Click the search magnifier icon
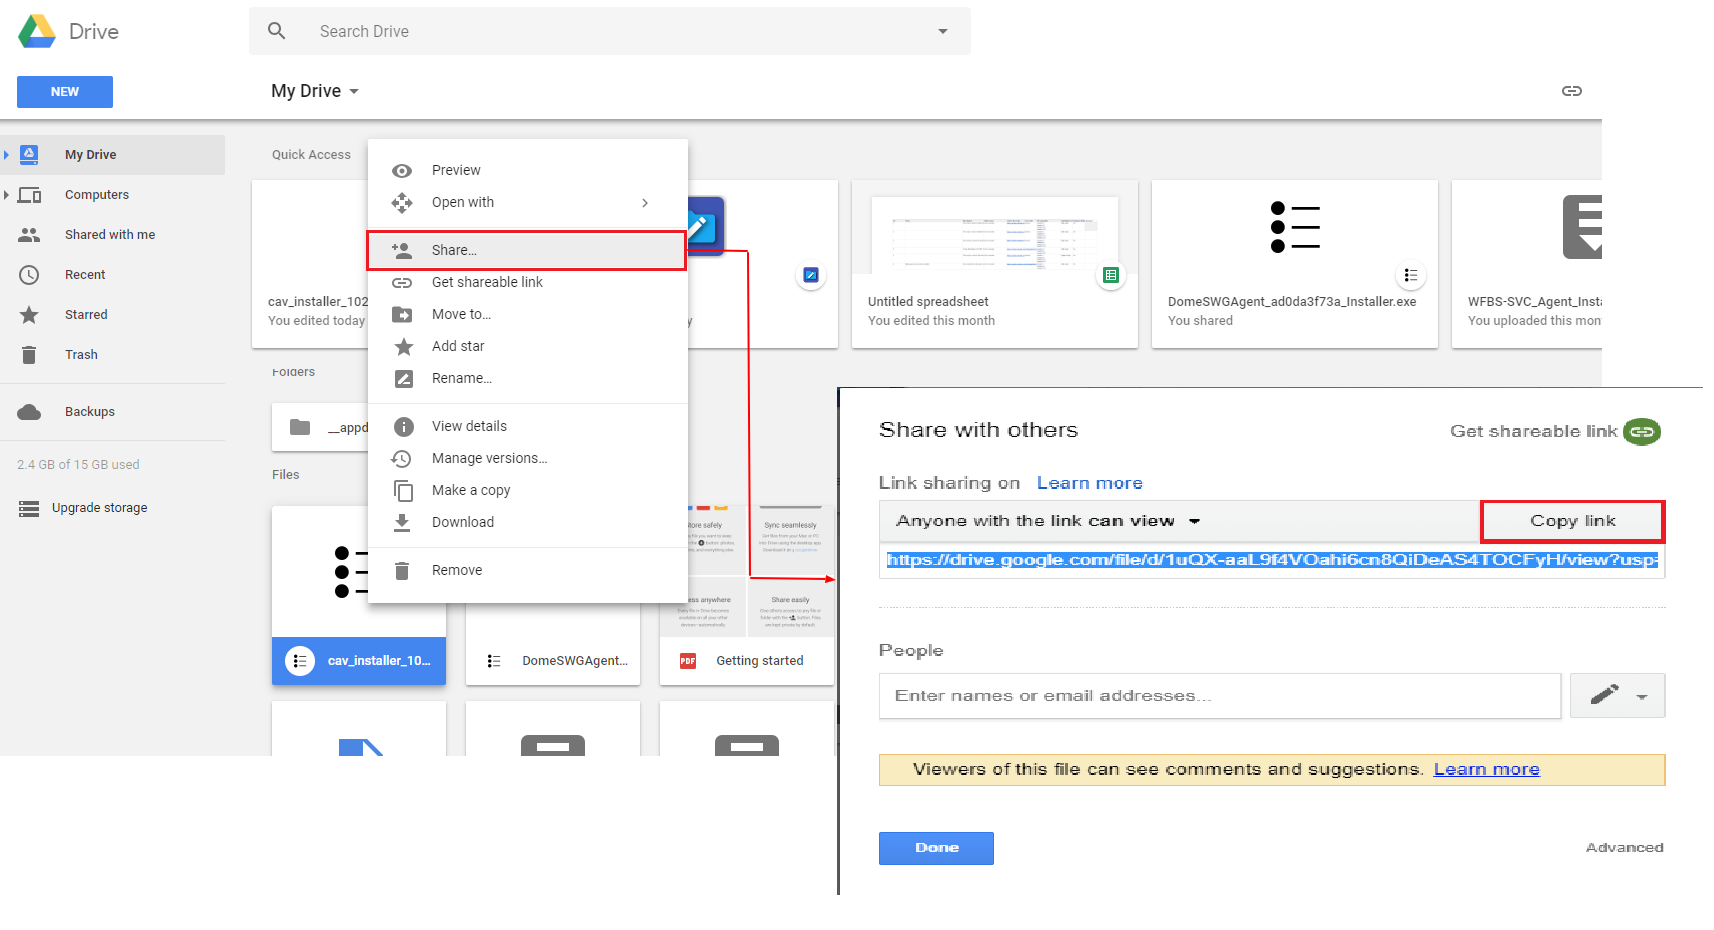This screenshot has width=1714, height=930. (277, 31)
